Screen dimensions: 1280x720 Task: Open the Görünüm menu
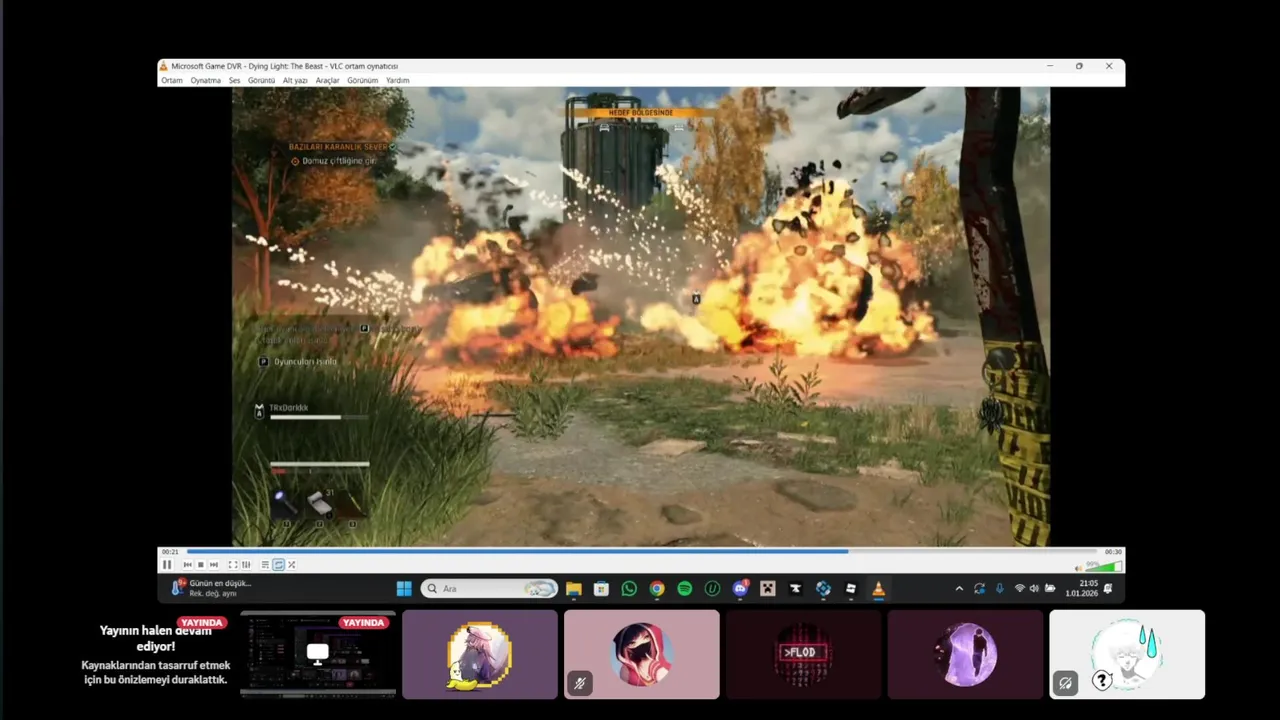[x=363, y=80]
